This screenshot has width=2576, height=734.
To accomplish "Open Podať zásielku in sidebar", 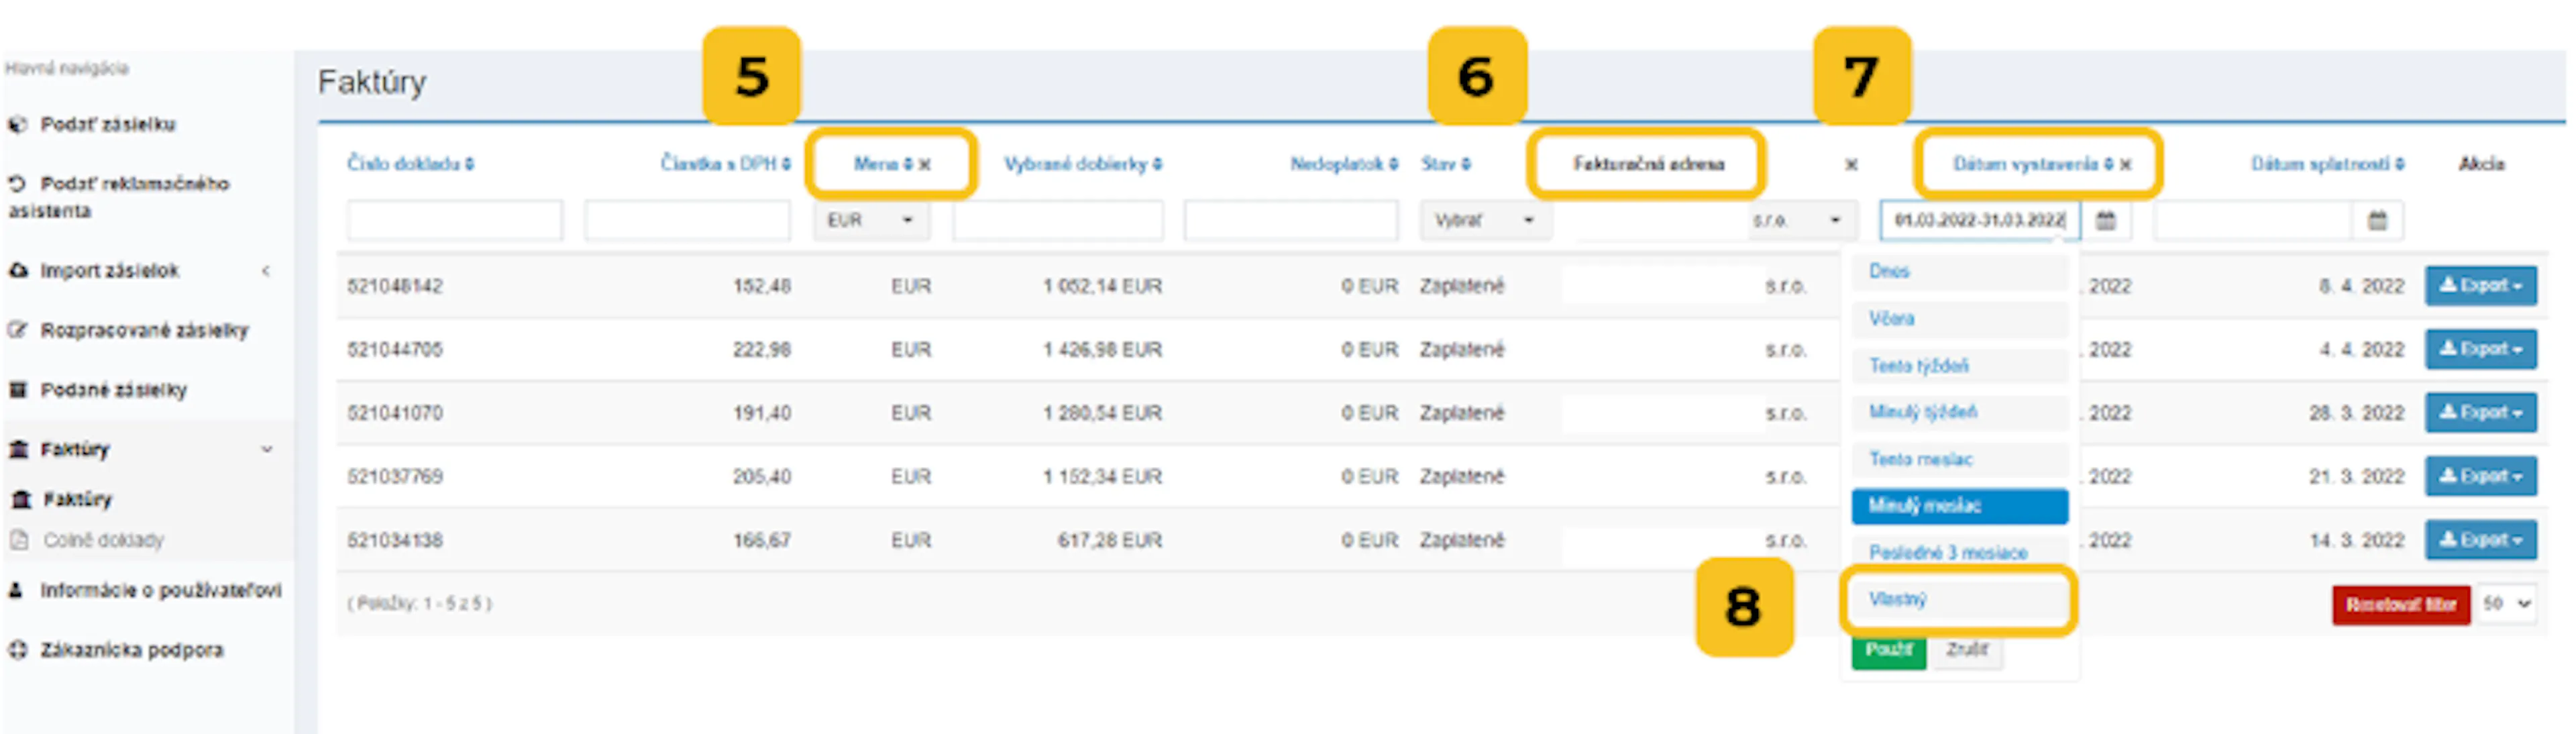I will click(107, 124).
